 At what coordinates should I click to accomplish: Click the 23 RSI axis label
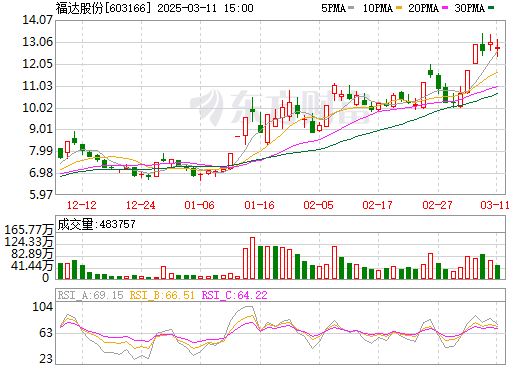tap(46, 359)
